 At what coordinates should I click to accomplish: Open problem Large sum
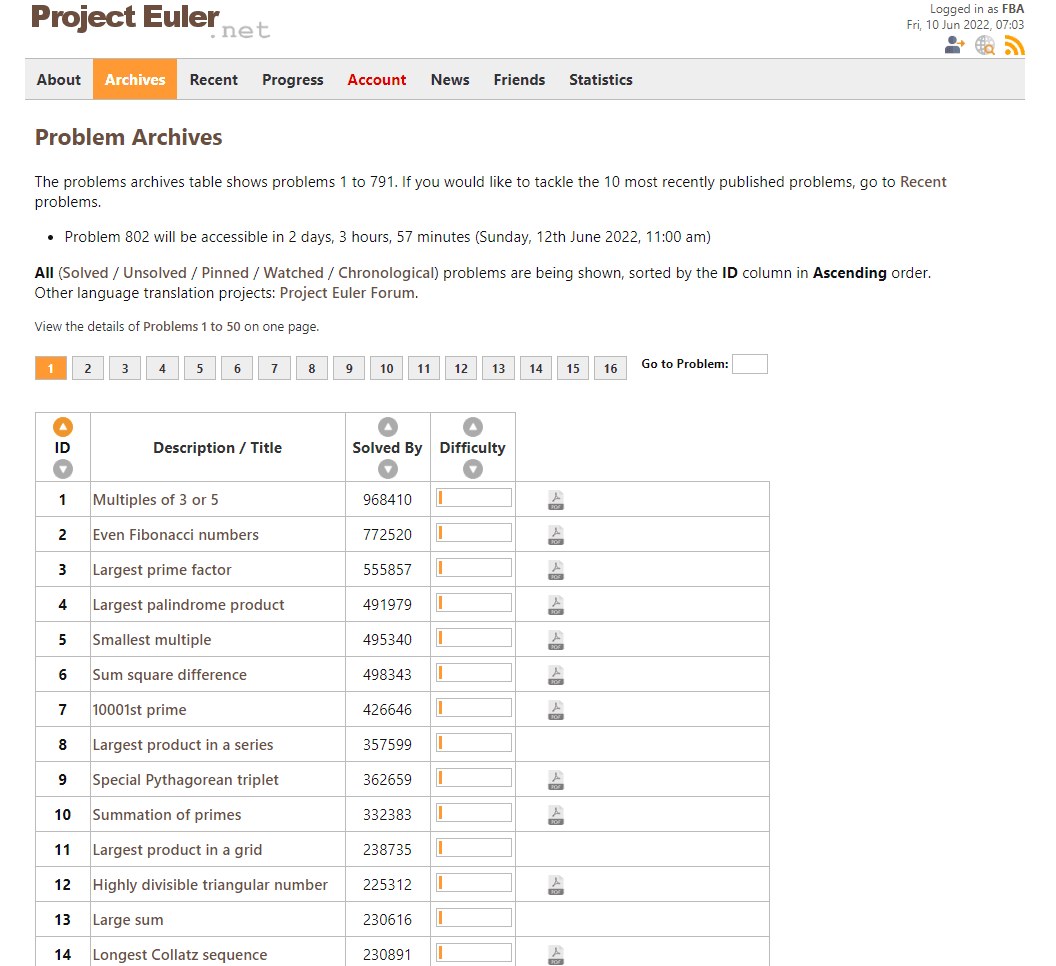[x=128, y=920]
